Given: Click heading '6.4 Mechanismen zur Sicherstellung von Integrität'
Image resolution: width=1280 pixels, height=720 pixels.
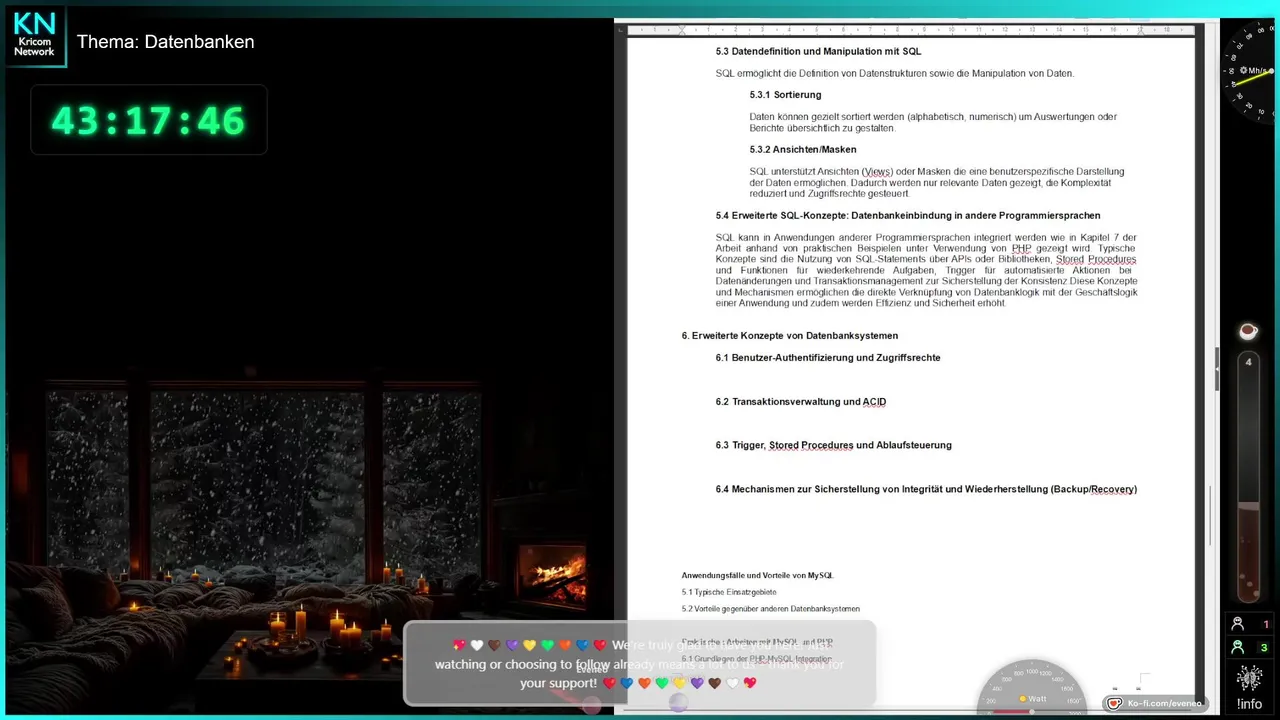Looking at the screenshot, I should [926, 489].
